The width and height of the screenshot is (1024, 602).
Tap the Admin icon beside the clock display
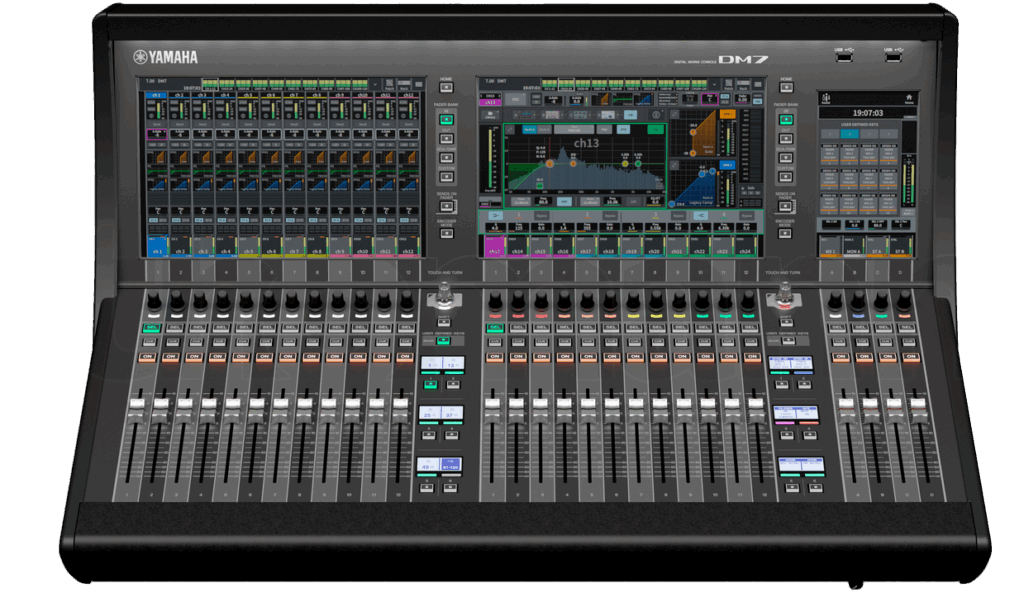point(825,99)
